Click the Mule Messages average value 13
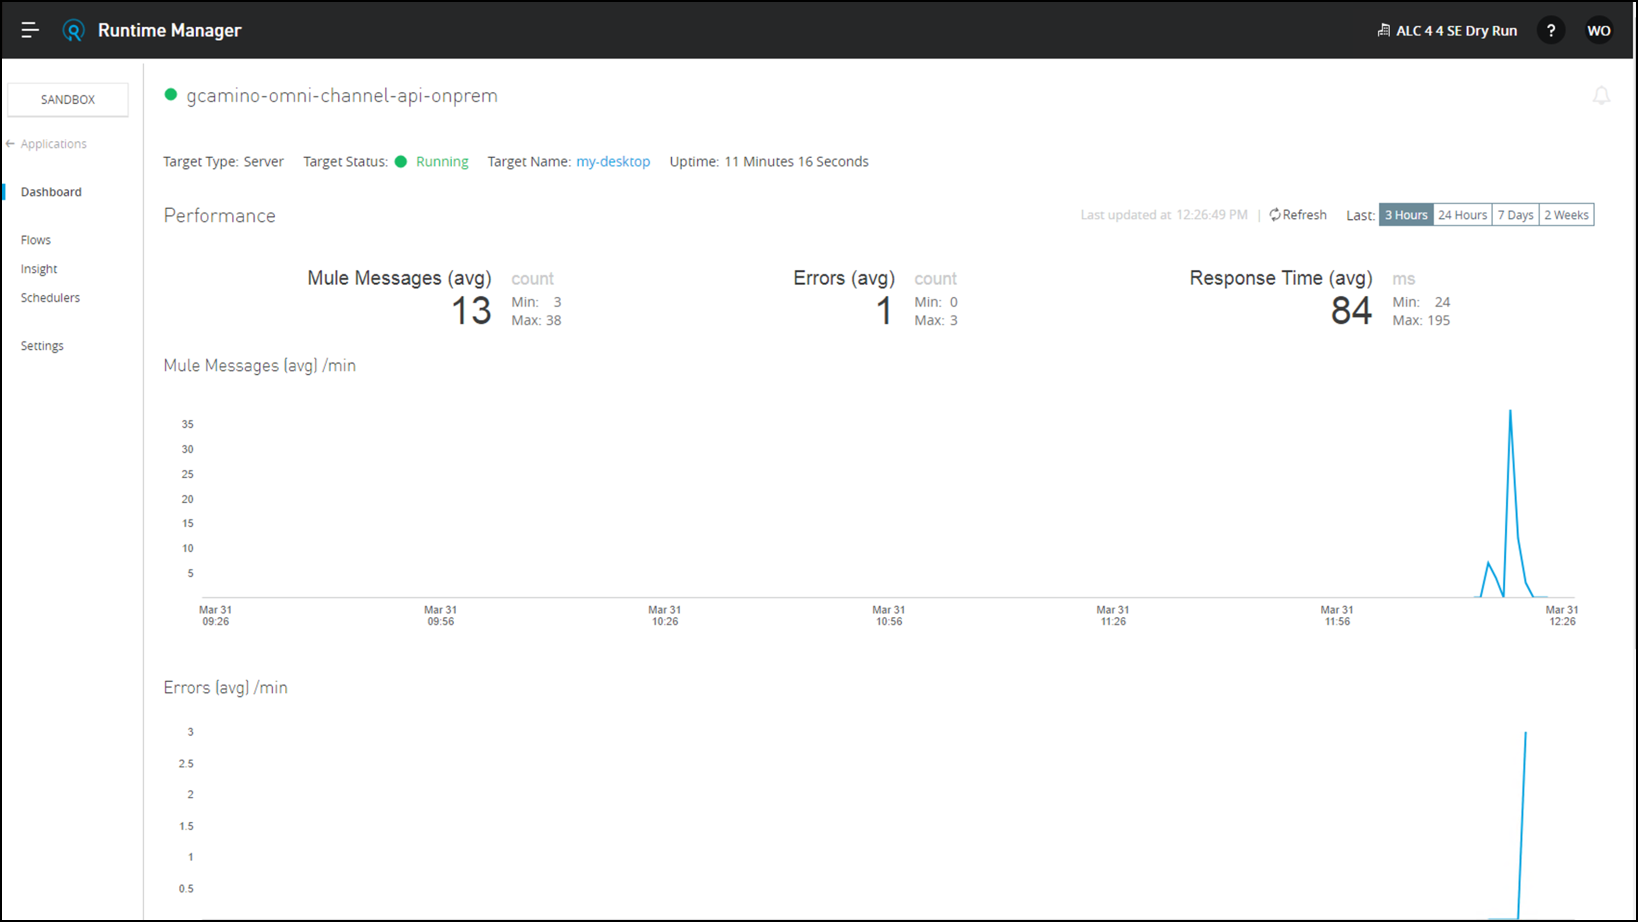This screenshot has width=1638, height=922. tap(471, 311)
